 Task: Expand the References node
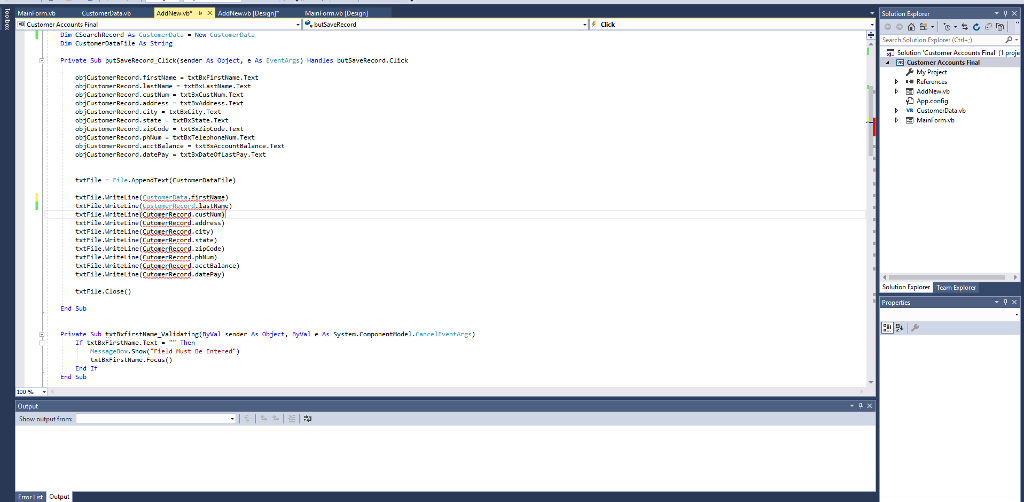click(896, 82)
